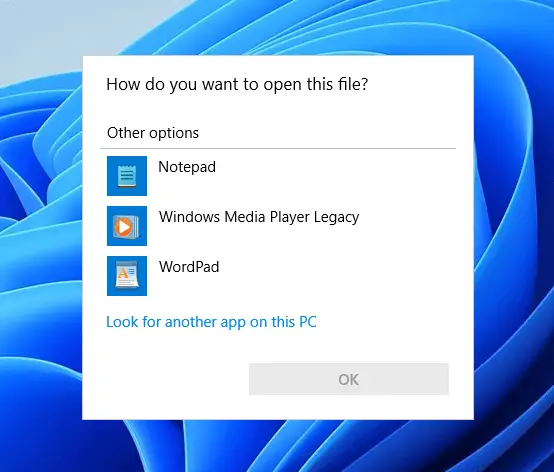Select the Notepad app icon
The image size is (554, 472).
coord(127,176)
